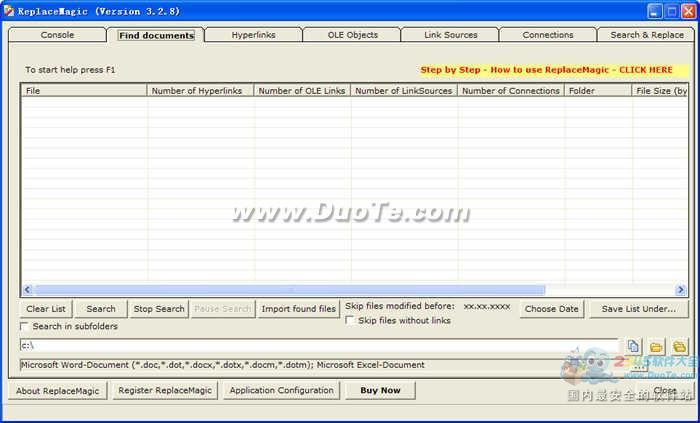
Task: Click the Import found files button
Action: coord(298,309)
